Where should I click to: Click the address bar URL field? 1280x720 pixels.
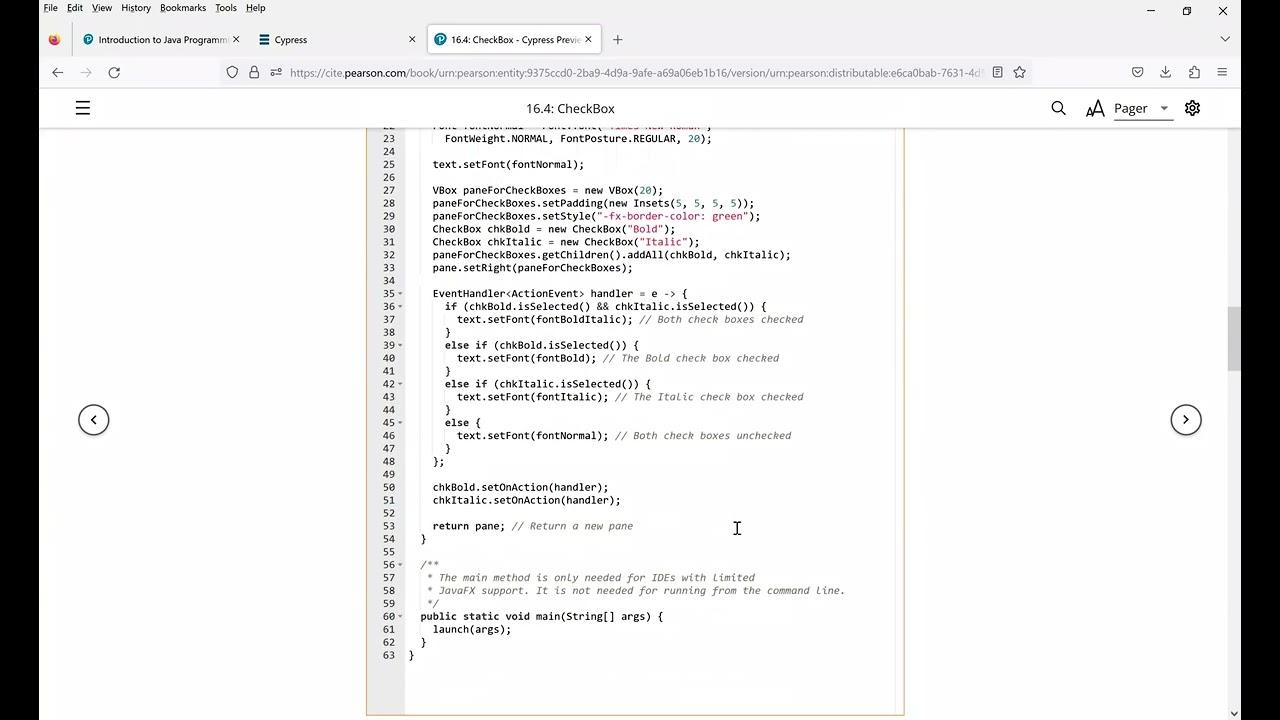point(636,72)
